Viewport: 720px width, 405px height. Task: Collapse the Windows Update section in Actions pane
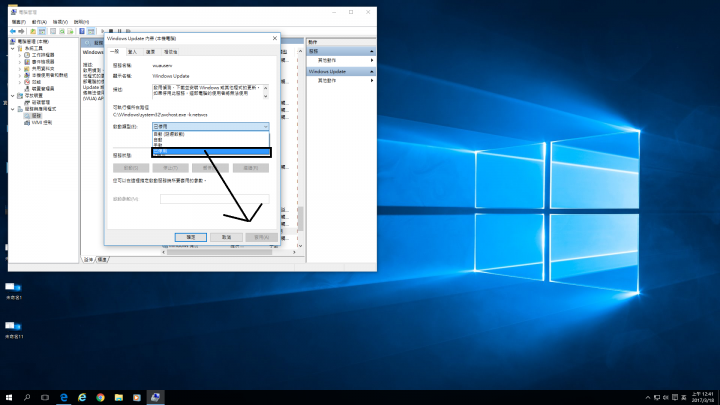(x=371, y=72)
